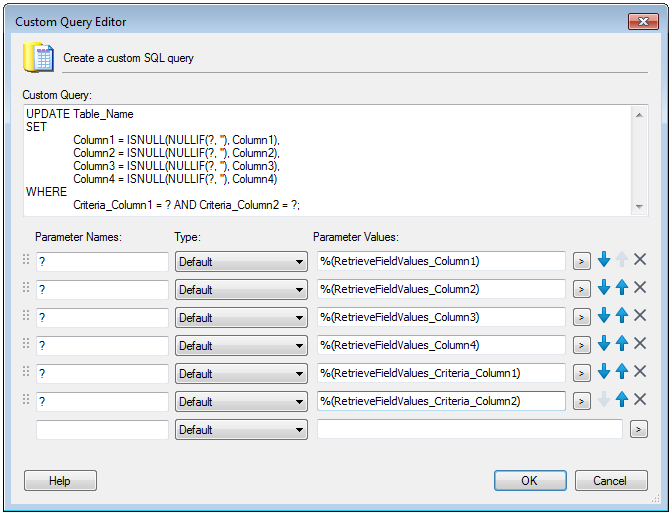Click into the empty Parameter Names field

[x=102, y=430]
